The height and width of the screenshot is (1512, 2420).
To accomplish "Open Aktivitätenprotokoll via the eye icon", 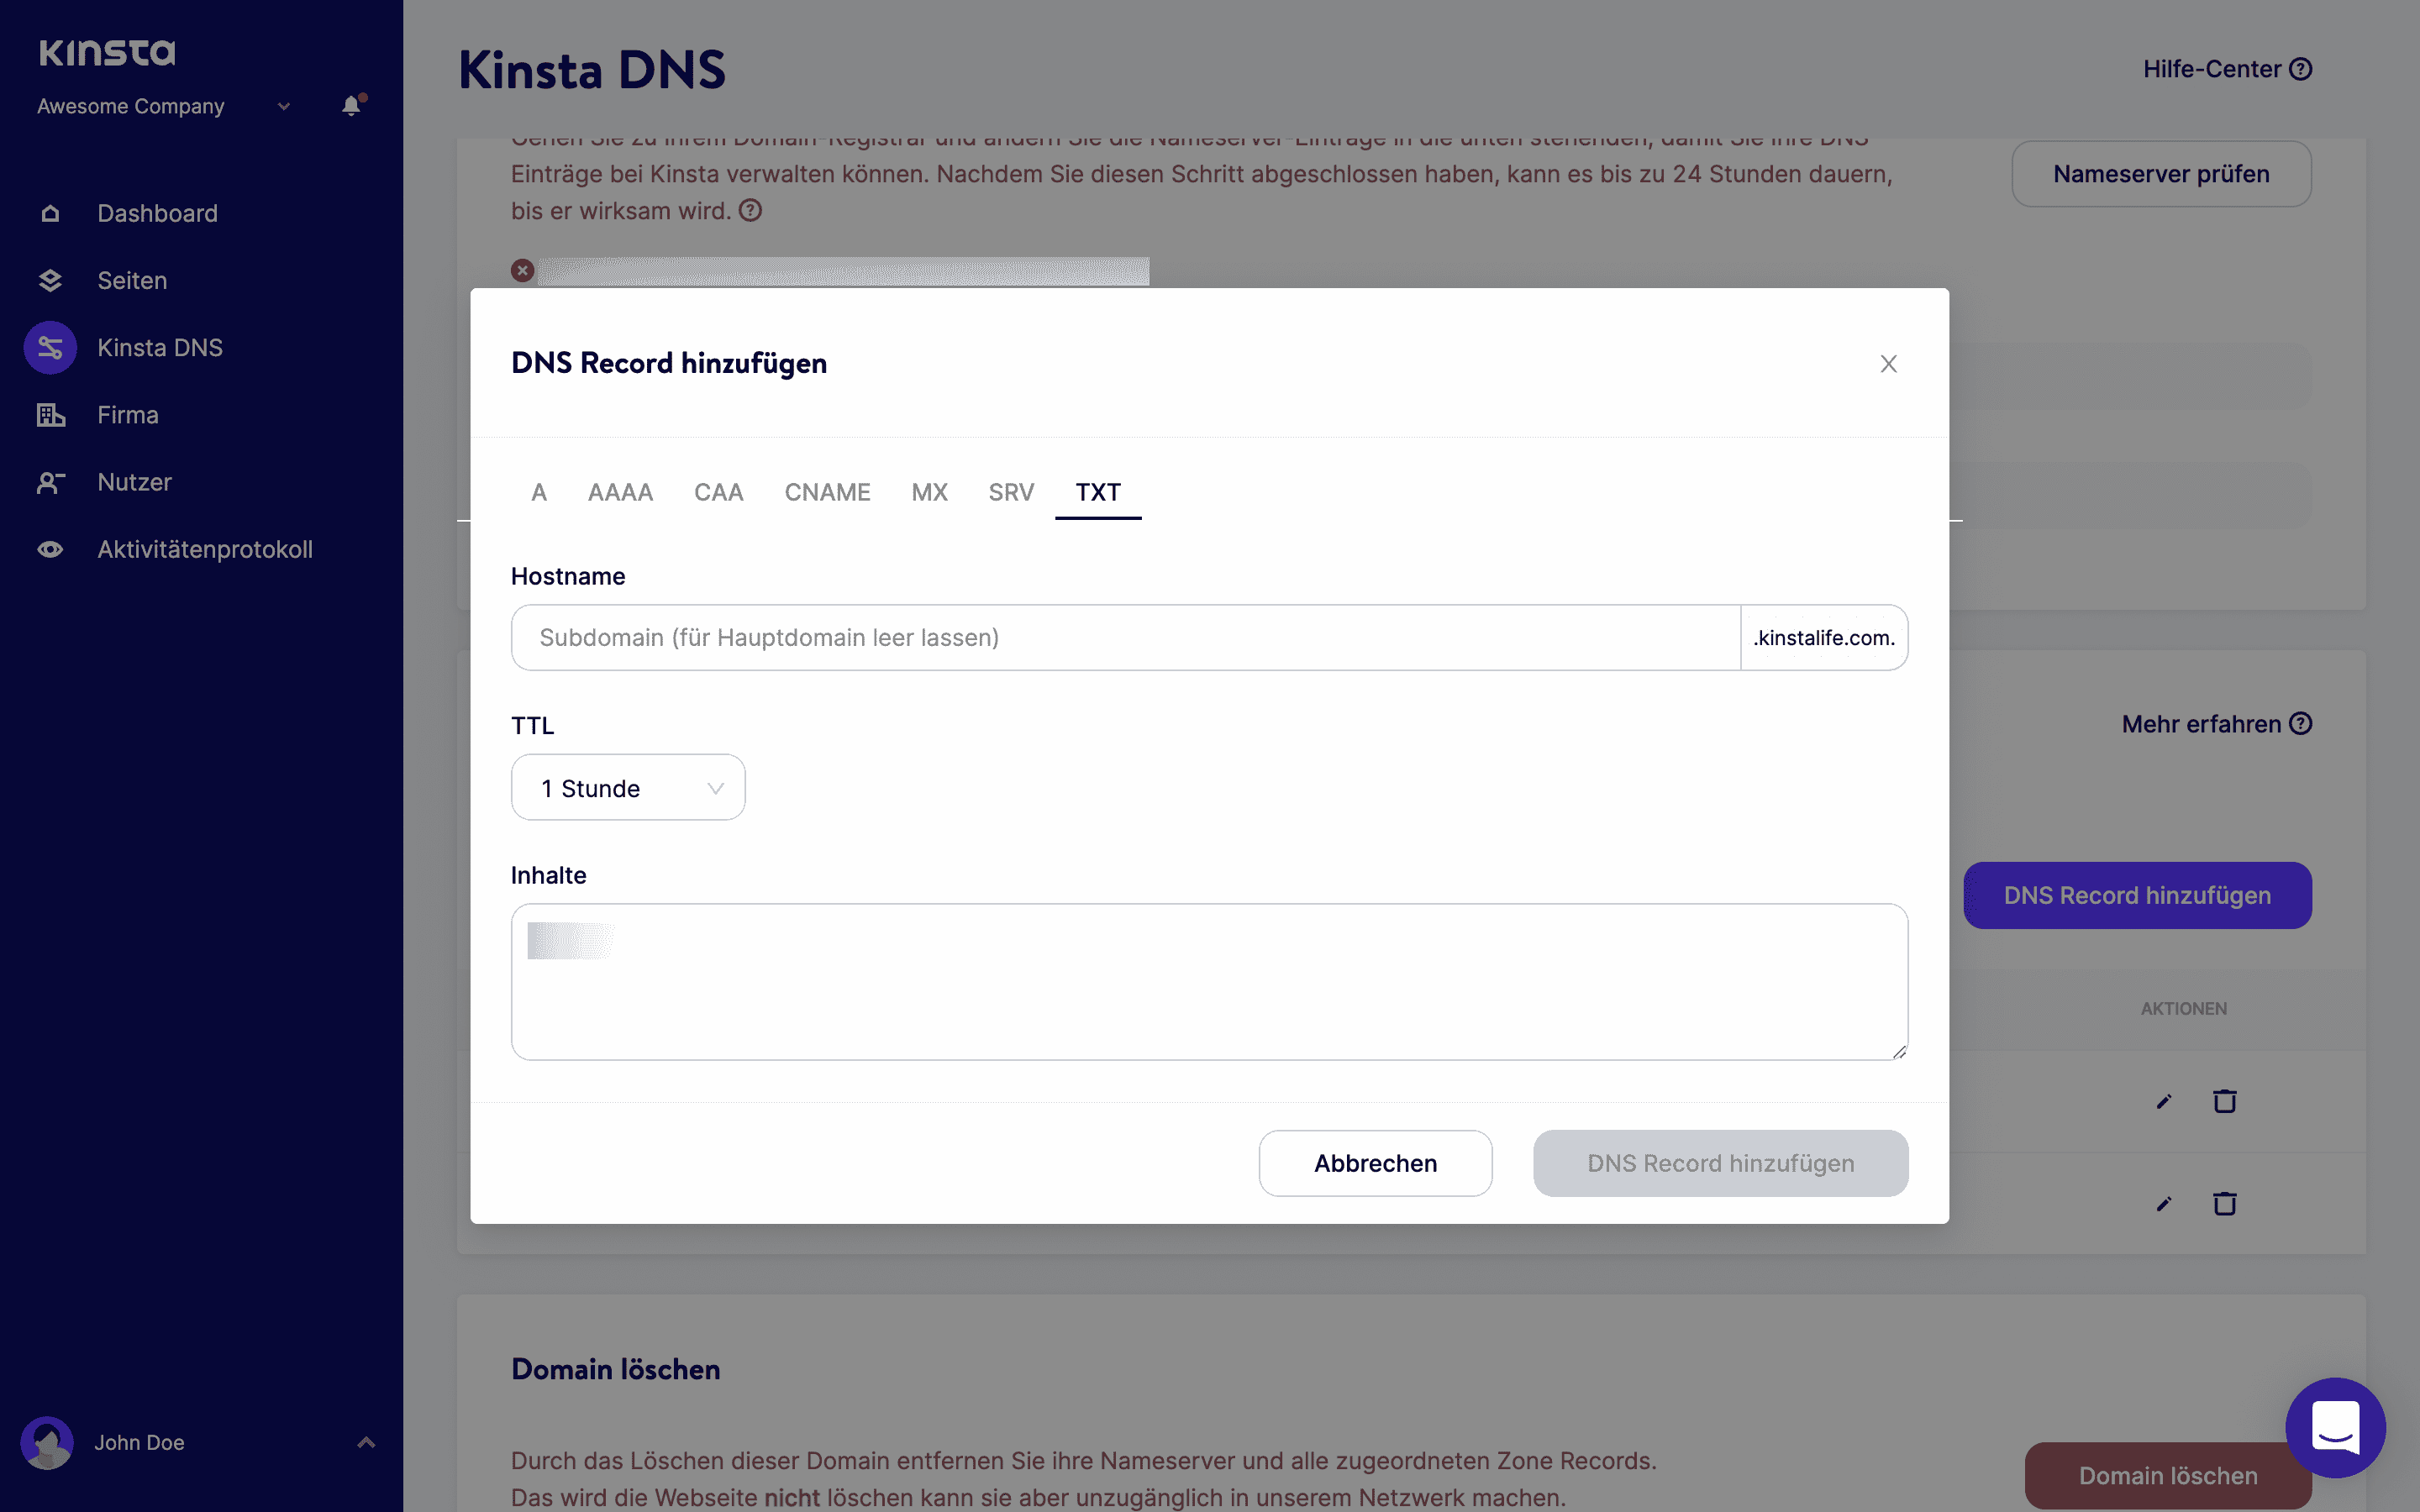I will 51,549.
